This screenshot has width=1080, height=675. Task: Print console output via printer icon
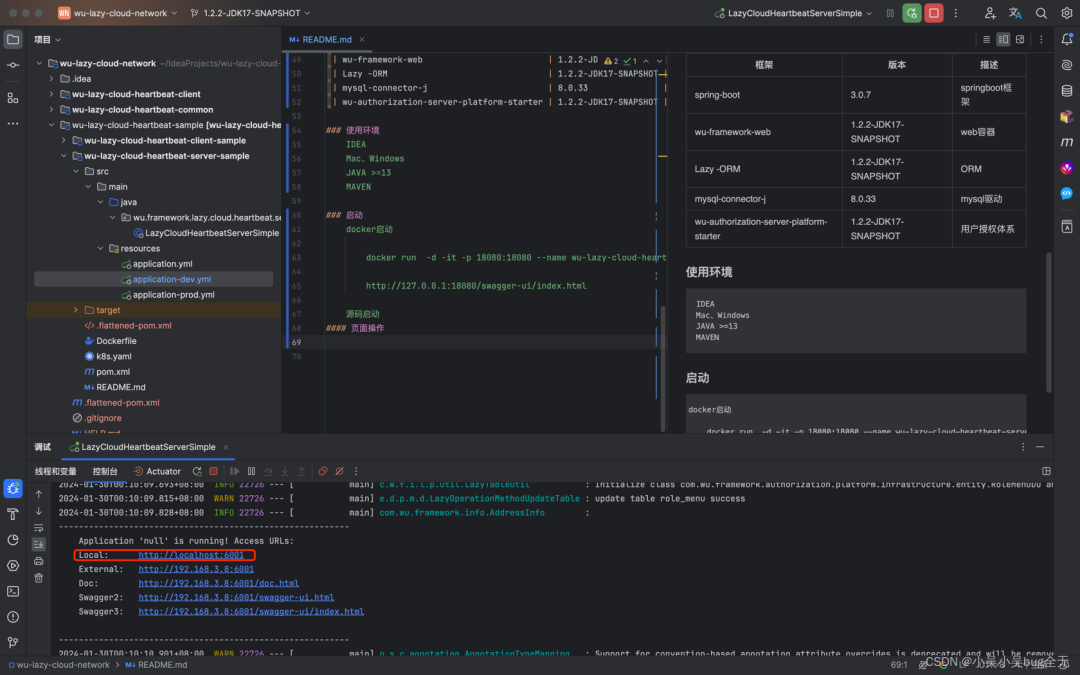pos(39,561)
